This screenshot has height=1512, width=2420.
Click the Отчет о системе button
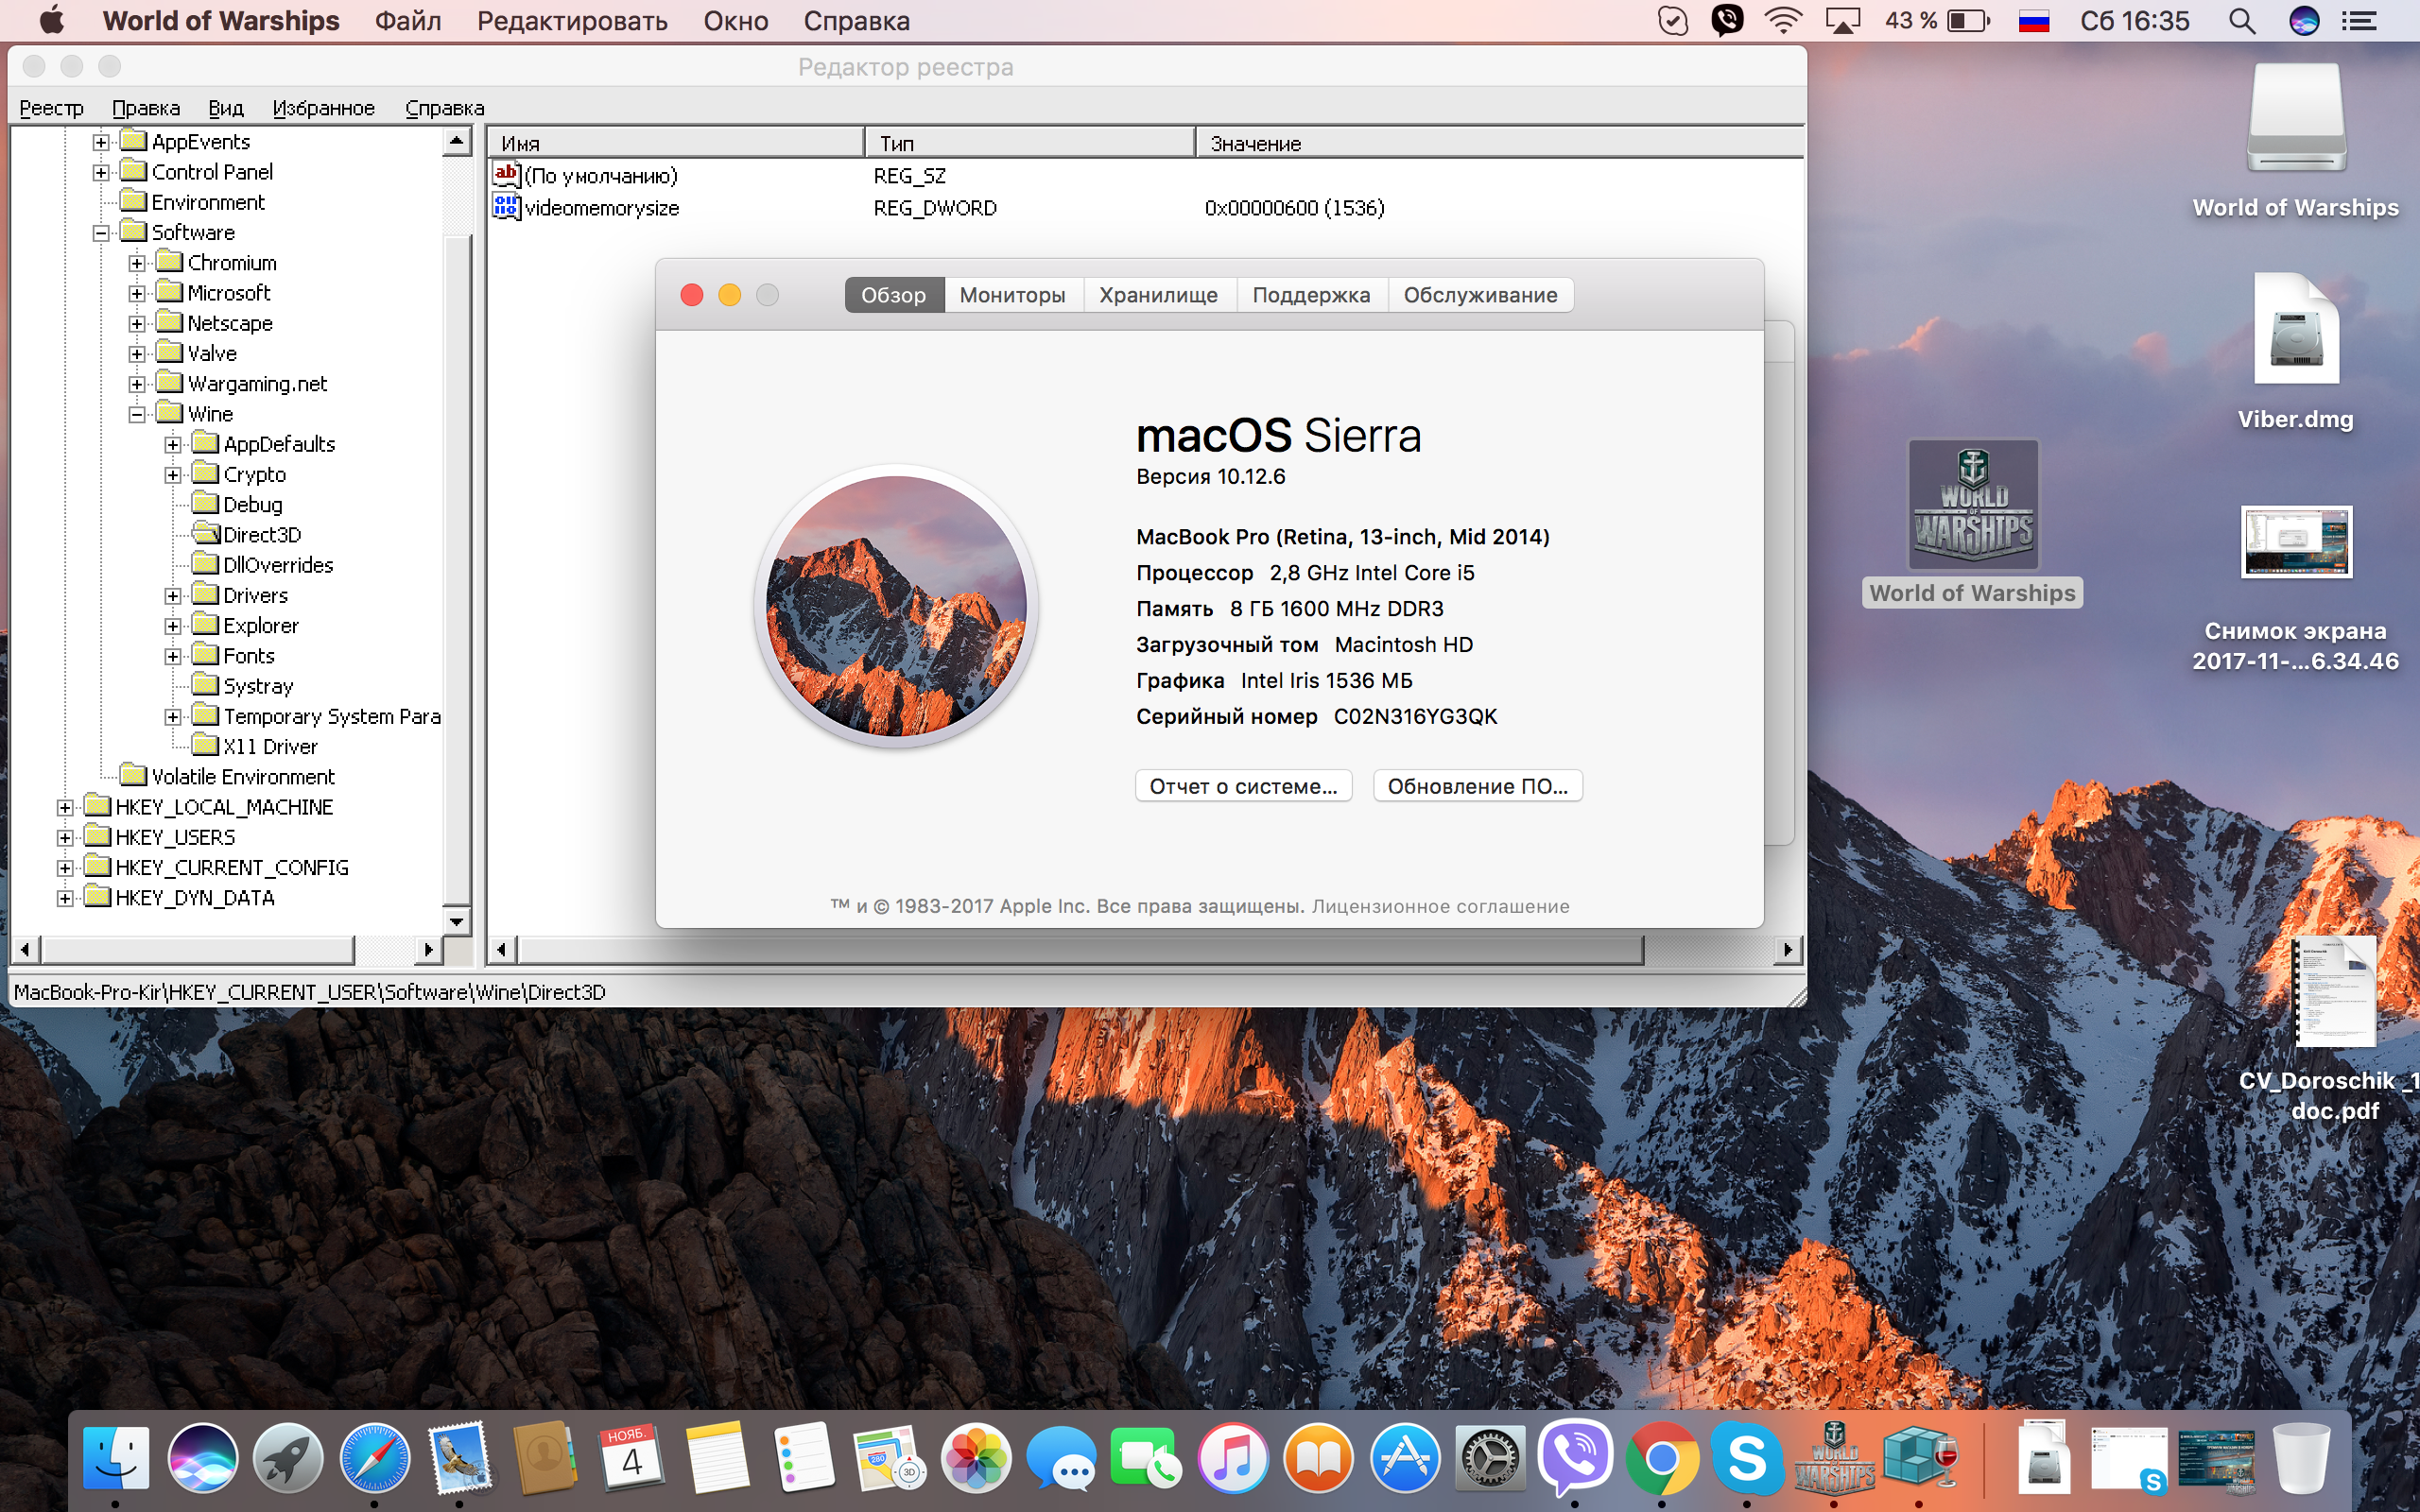point(1243,786)
